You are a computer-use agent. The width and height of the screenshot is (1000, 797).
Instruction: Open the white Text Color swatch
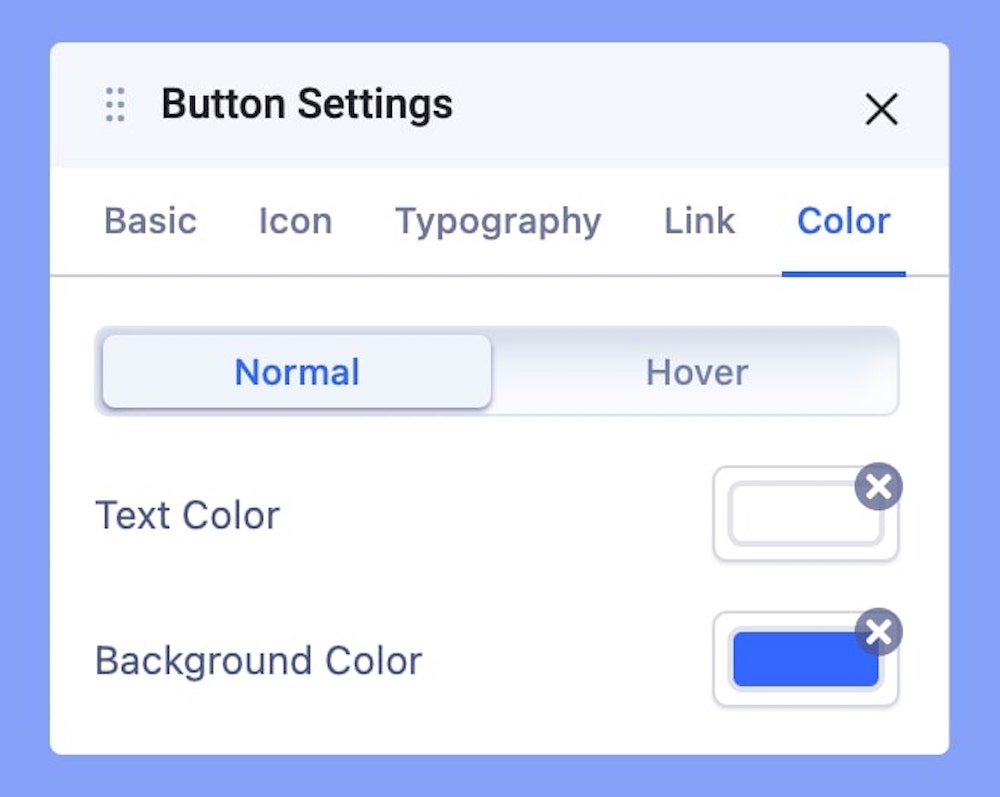click(800, 515)
